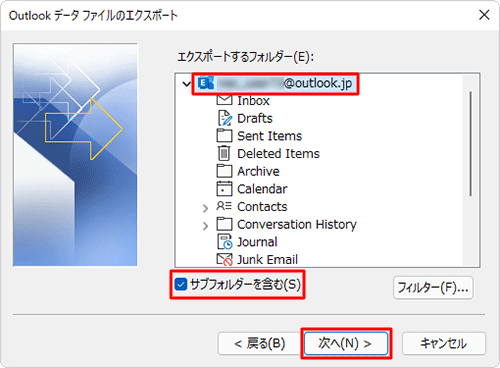Click the Archive folder icon
Image resolution: width=500 pixels, height=368 pixels.
point(224,171)
